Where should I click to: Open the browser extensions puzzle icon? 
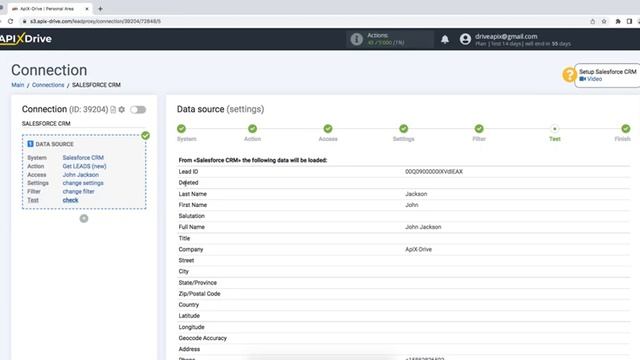(618, 21)
